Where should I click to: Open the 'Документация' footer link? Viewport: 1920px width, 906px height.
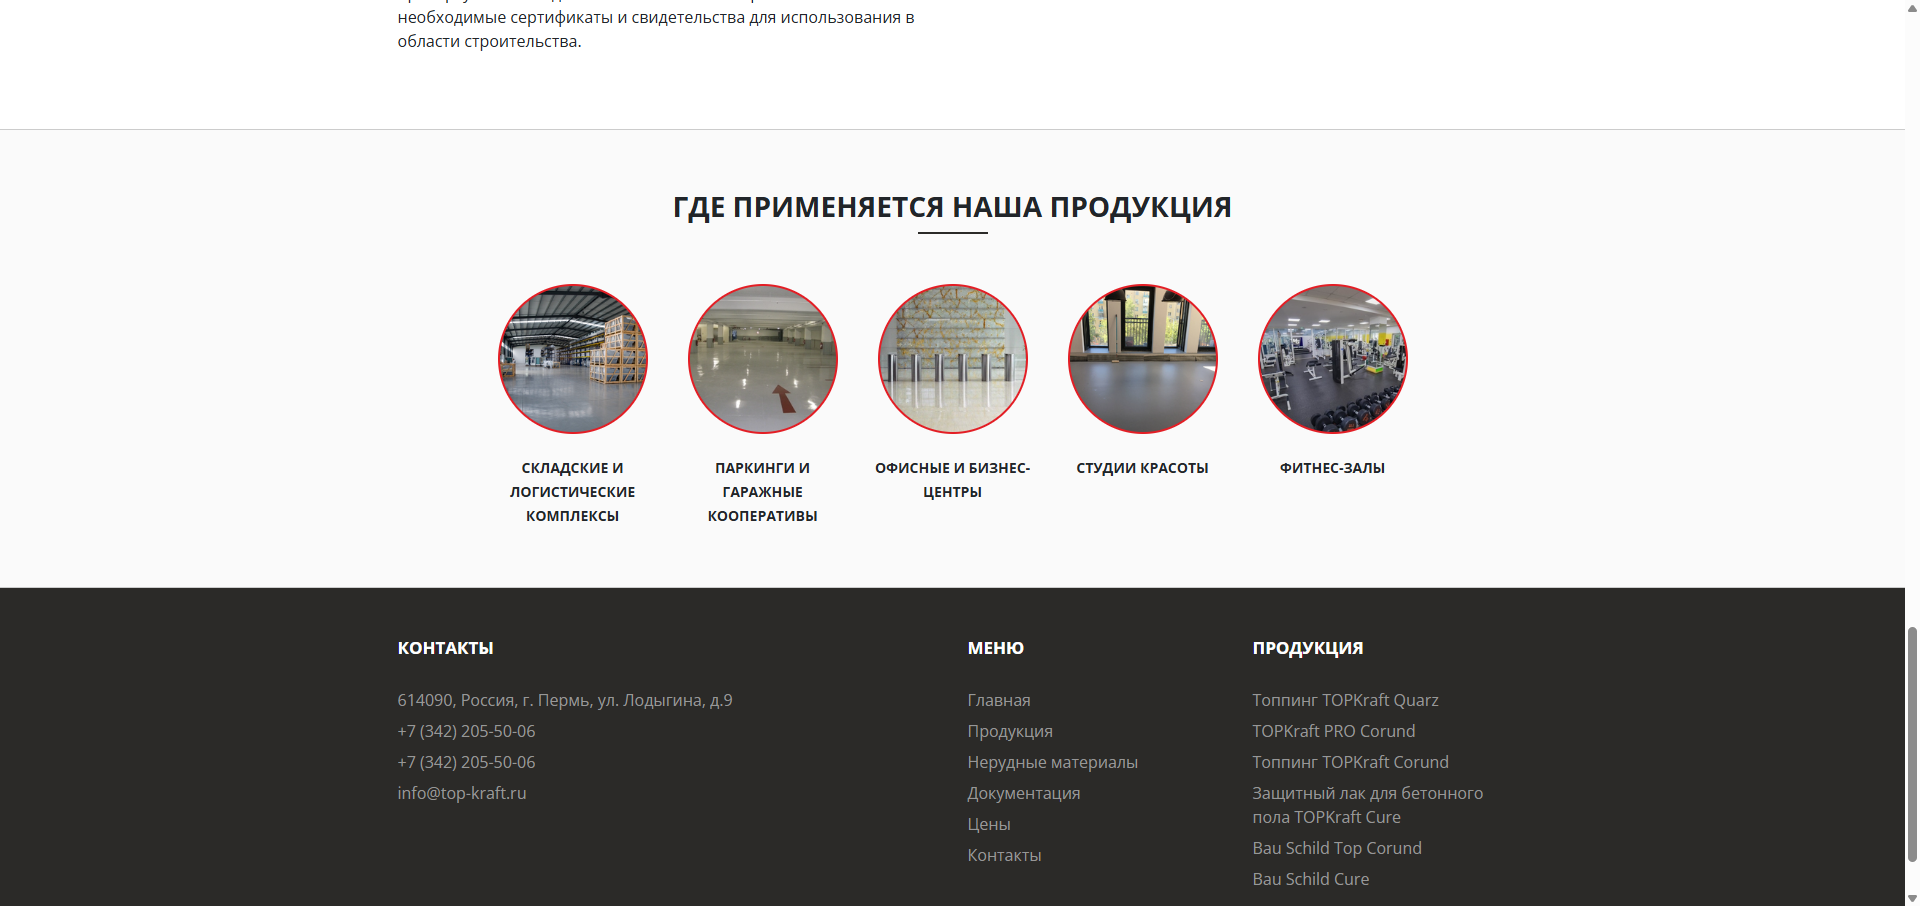[x=1024, y=793]
